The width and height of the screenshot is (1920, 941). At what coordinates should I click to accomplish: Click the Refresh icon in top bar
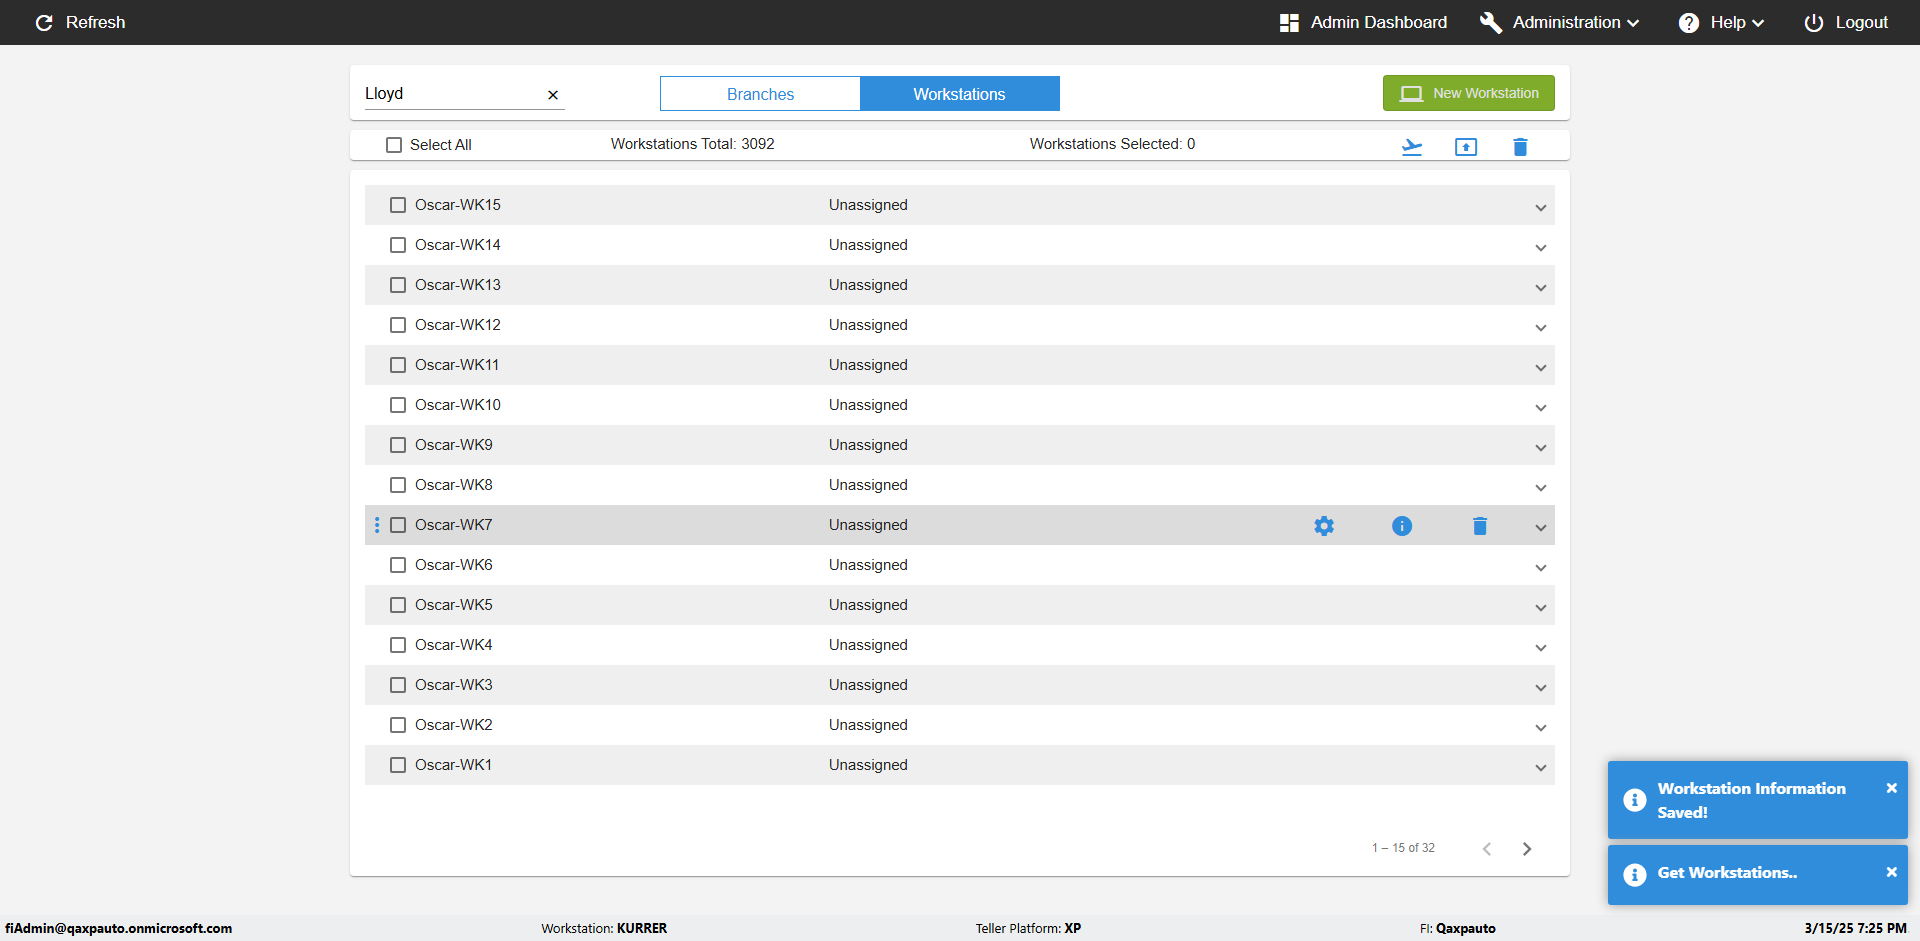[x=44, y=22]
